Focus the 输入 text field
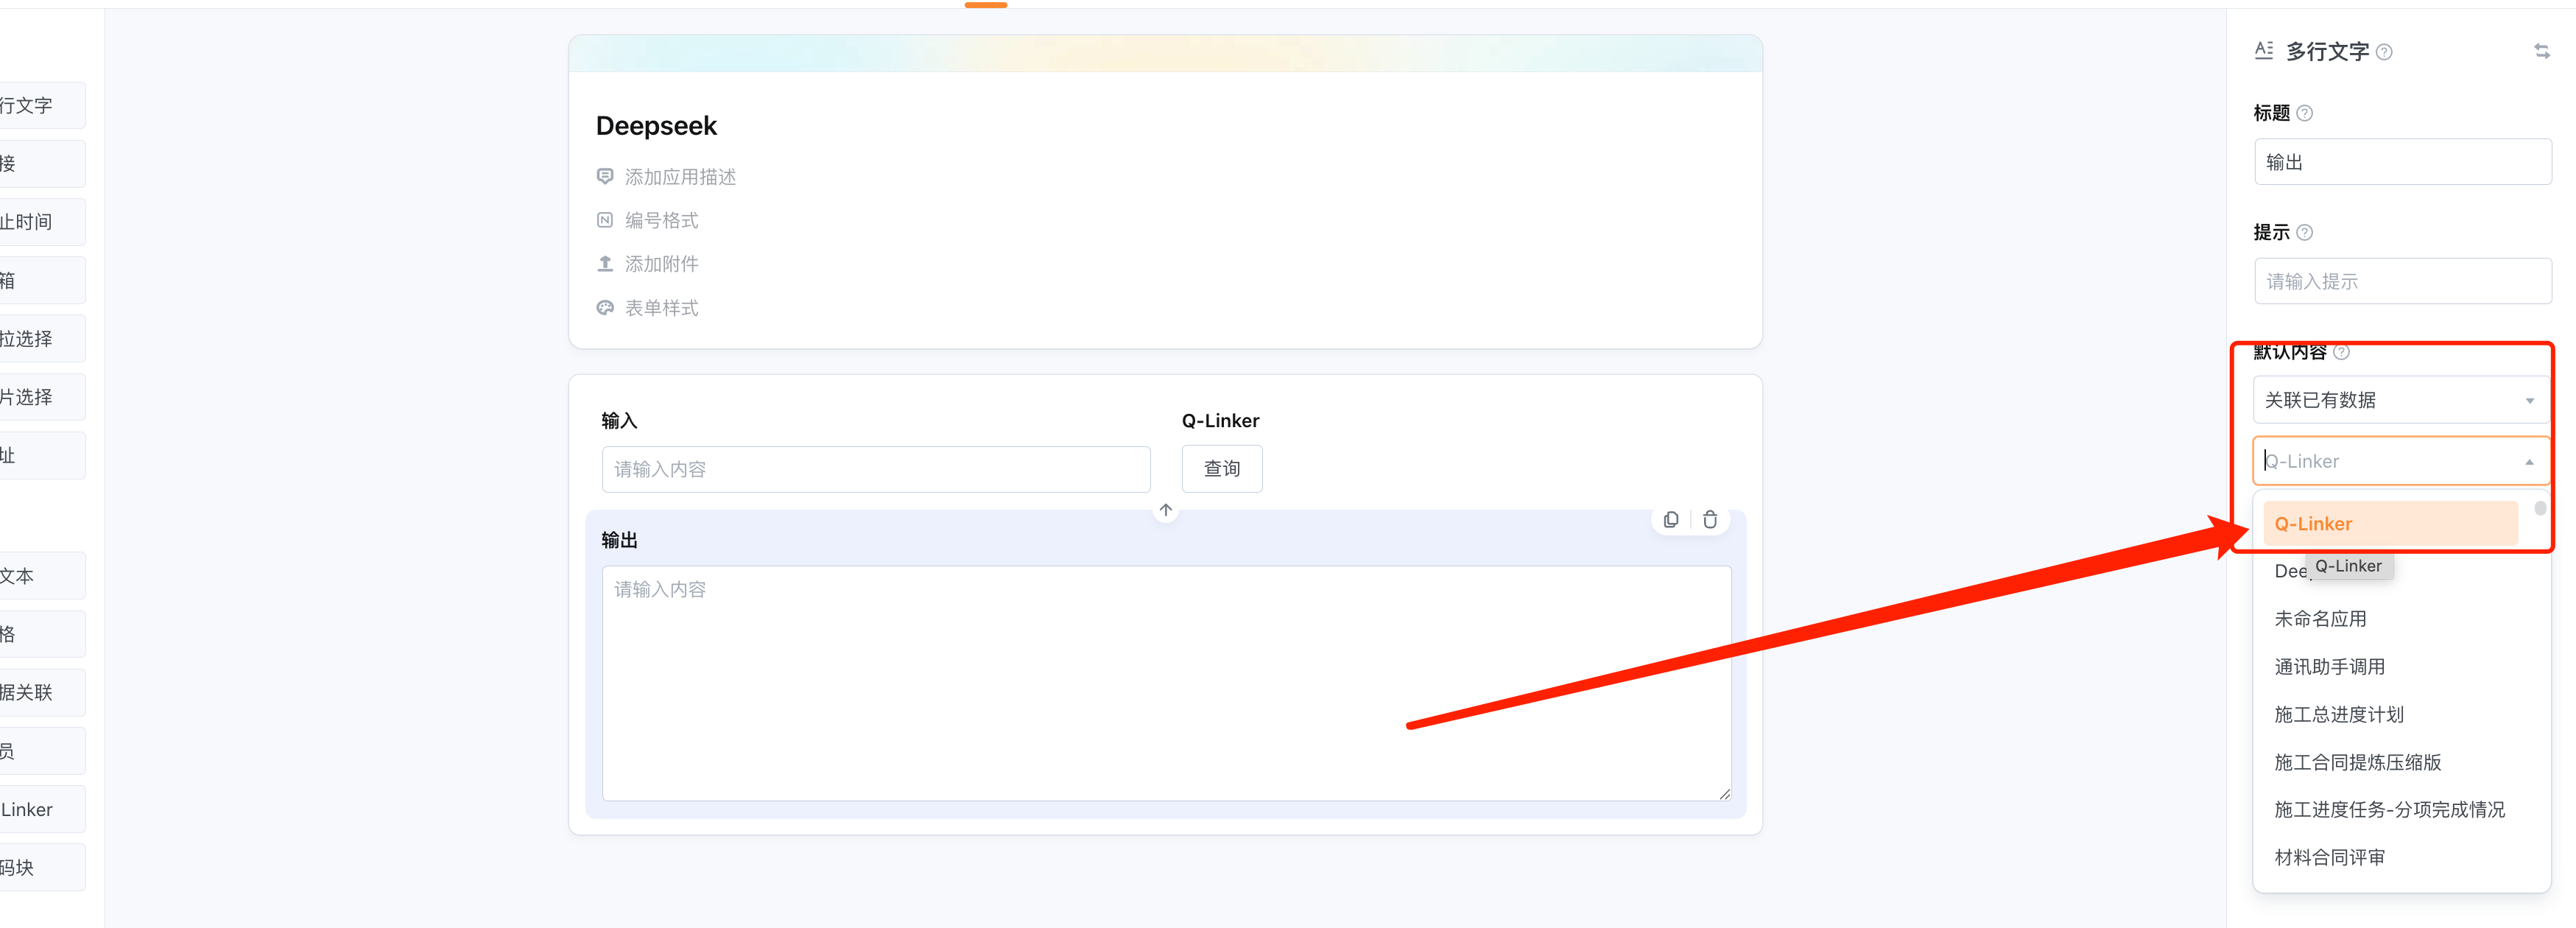Viewport: 2576px width, 928px height. (876, 469)
